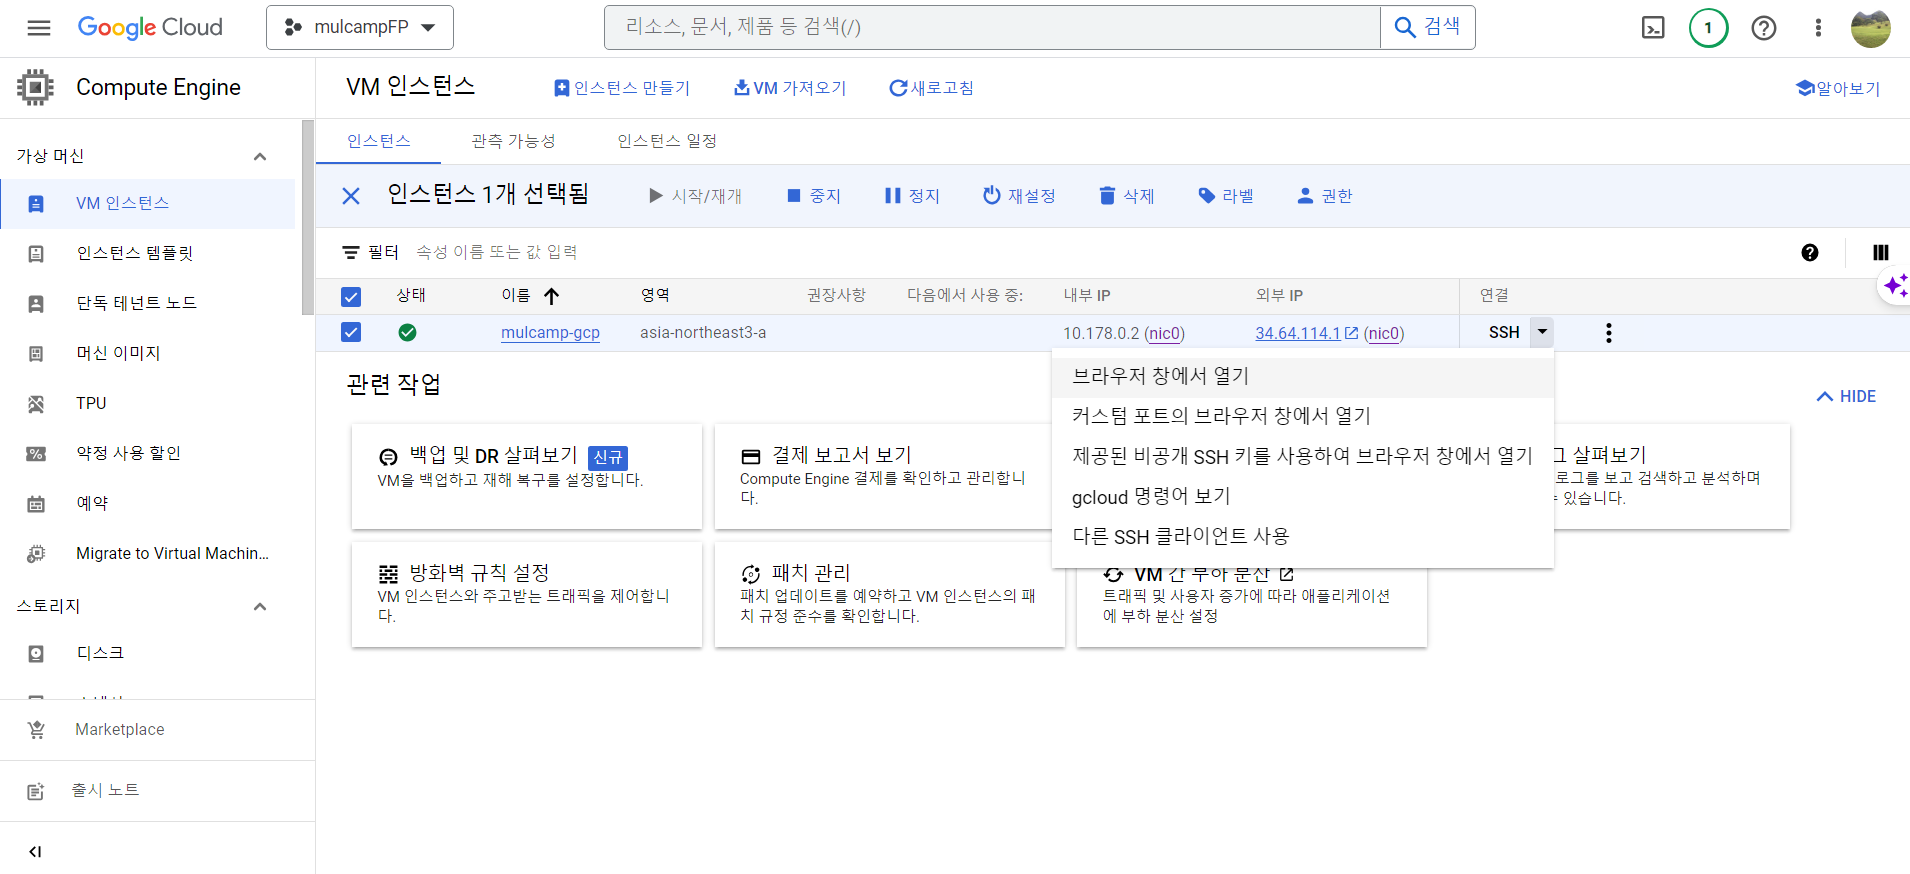Viewport: 1910px width, 874px height.
Task: Switch to the 인스턴스 tab
Action: tap(379, 141)
